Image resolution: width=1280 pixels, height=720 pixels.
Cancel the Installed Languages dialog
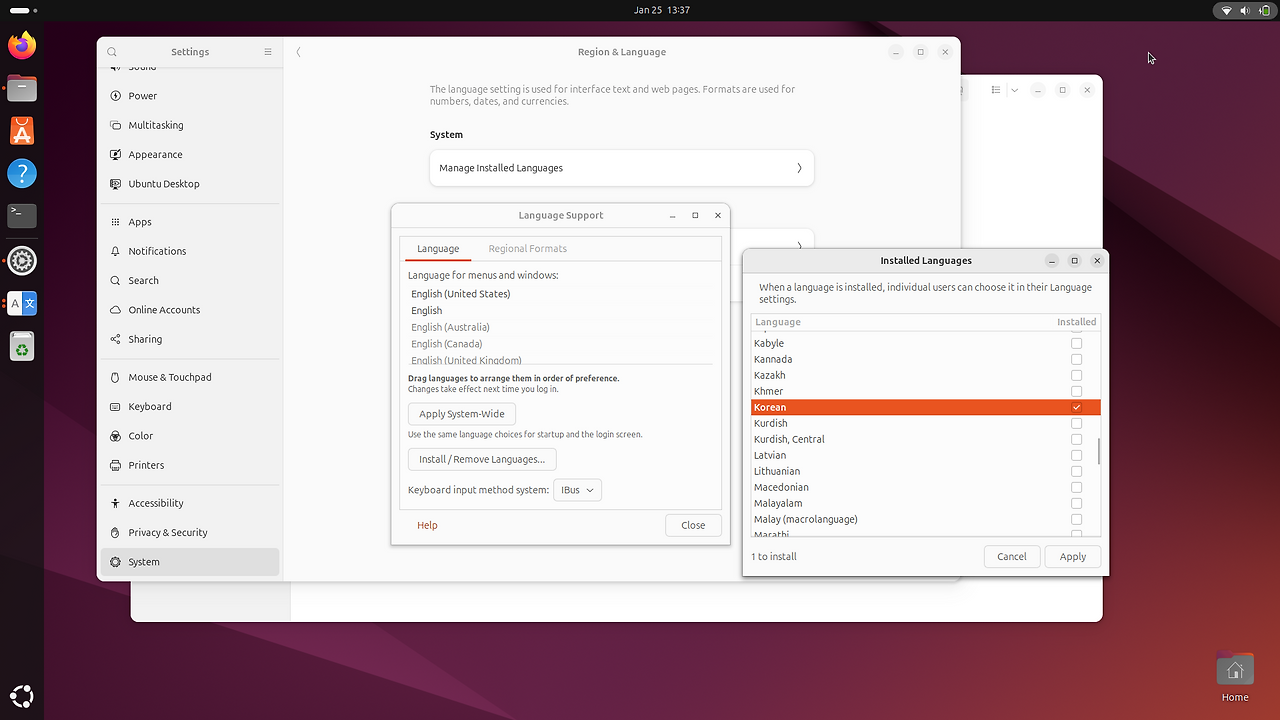(1012, 556)
